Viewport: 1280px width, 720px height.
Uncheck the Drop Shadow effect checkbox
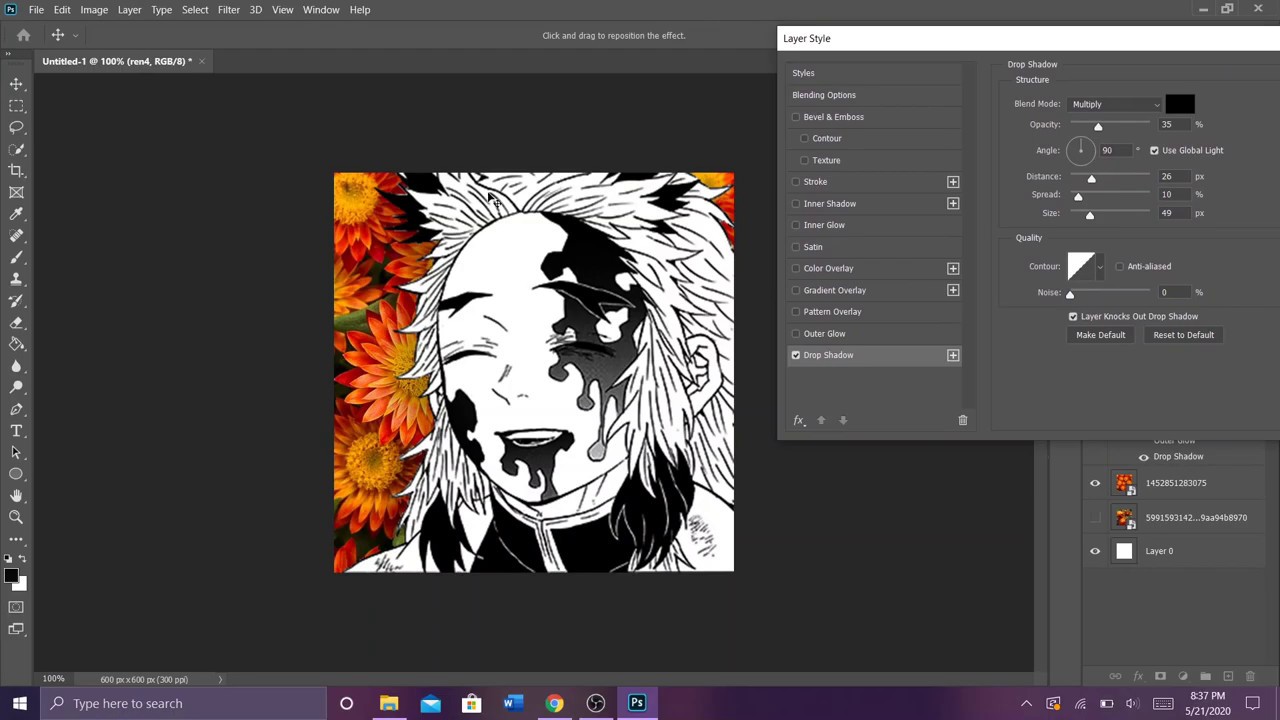click(x=796, y=355)
